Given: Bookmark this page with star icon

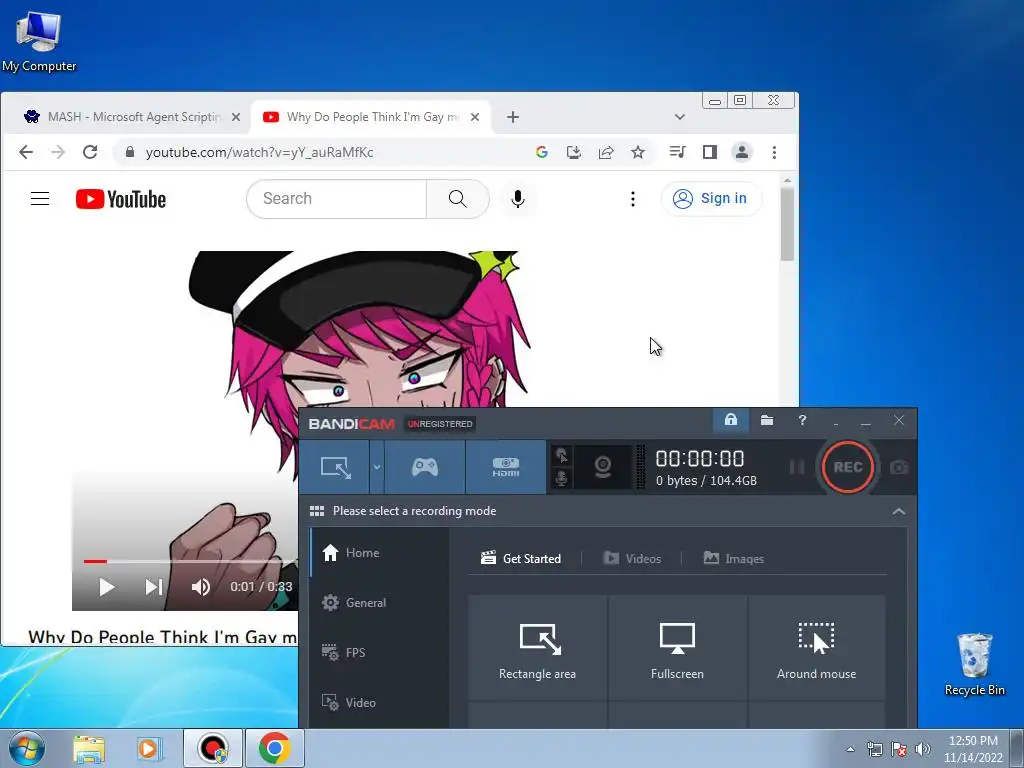Looking at the screenshot, I should point(638,152).
